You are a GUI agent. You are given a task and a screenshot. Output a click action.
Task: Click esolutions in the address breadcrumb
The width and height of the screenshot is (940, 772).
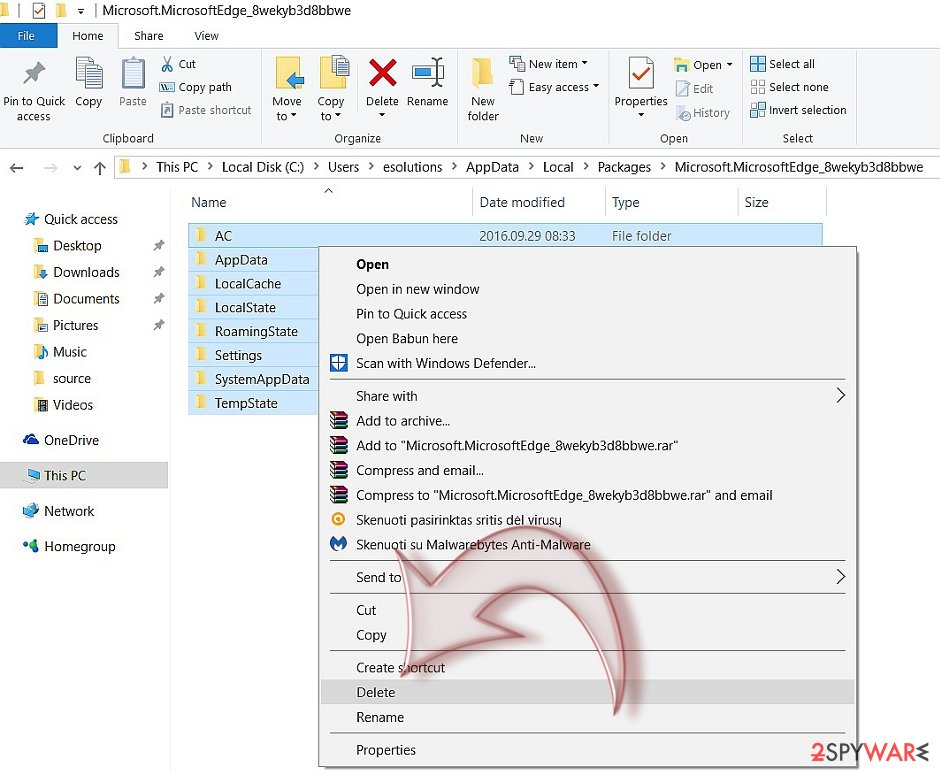[x=412, y=167]
